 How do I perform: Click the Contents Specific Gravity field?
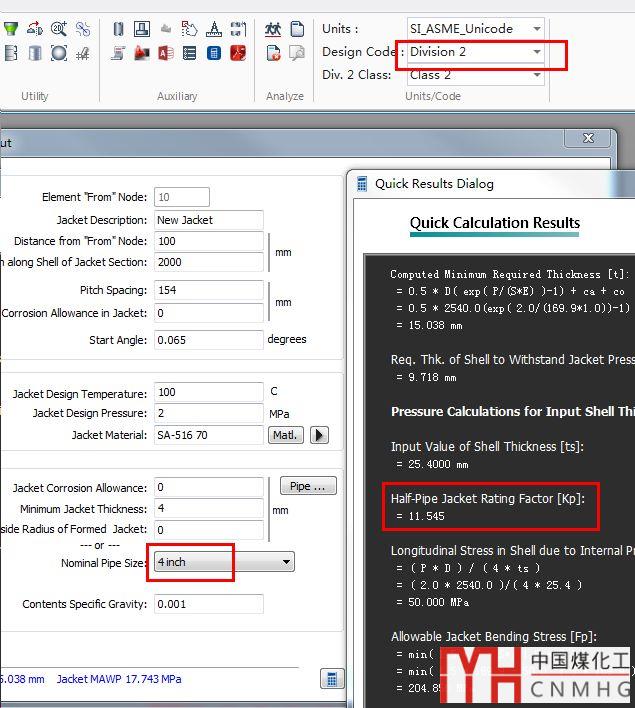coord(209,604)
